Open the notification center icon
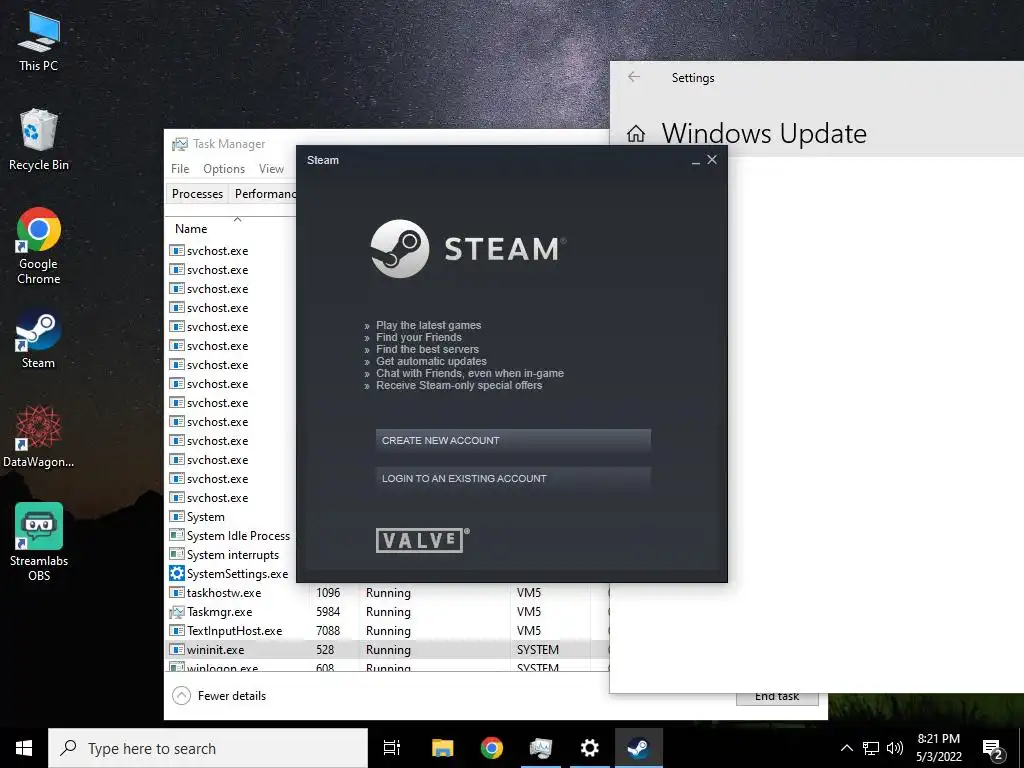The width and height of the screenshot is (1024, 768). point(993,748)
